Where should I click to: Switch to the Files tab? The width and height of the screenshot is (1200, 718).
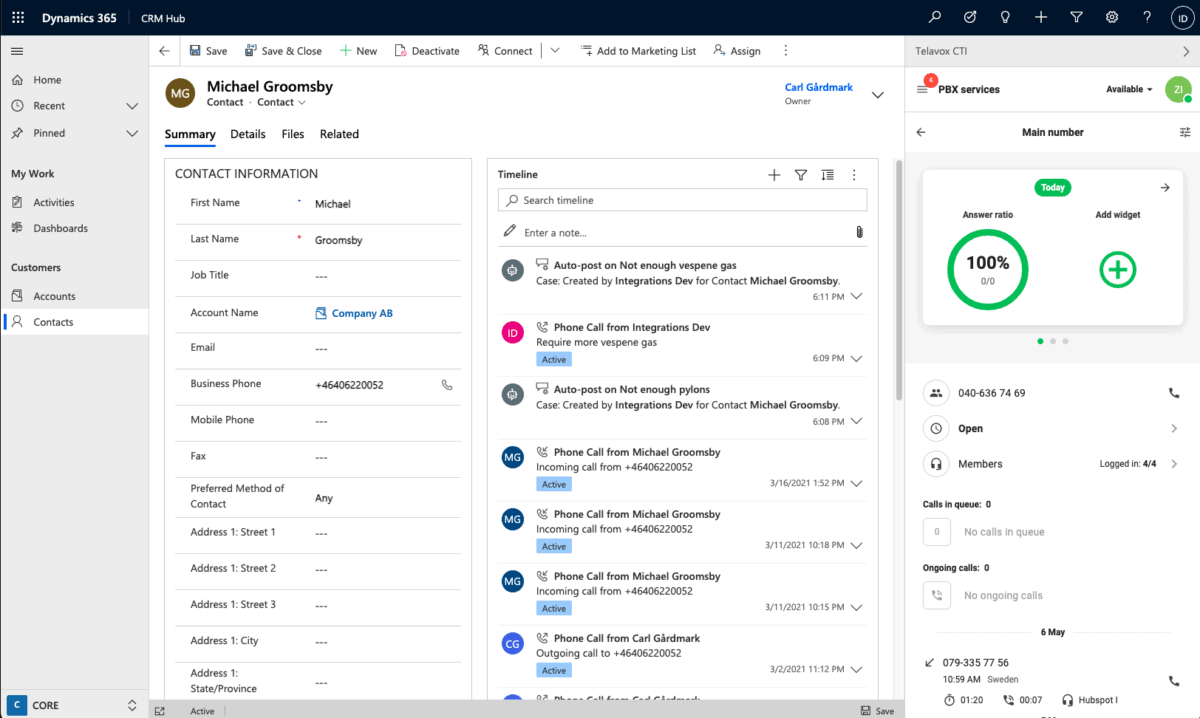click(x=293, y=134)
